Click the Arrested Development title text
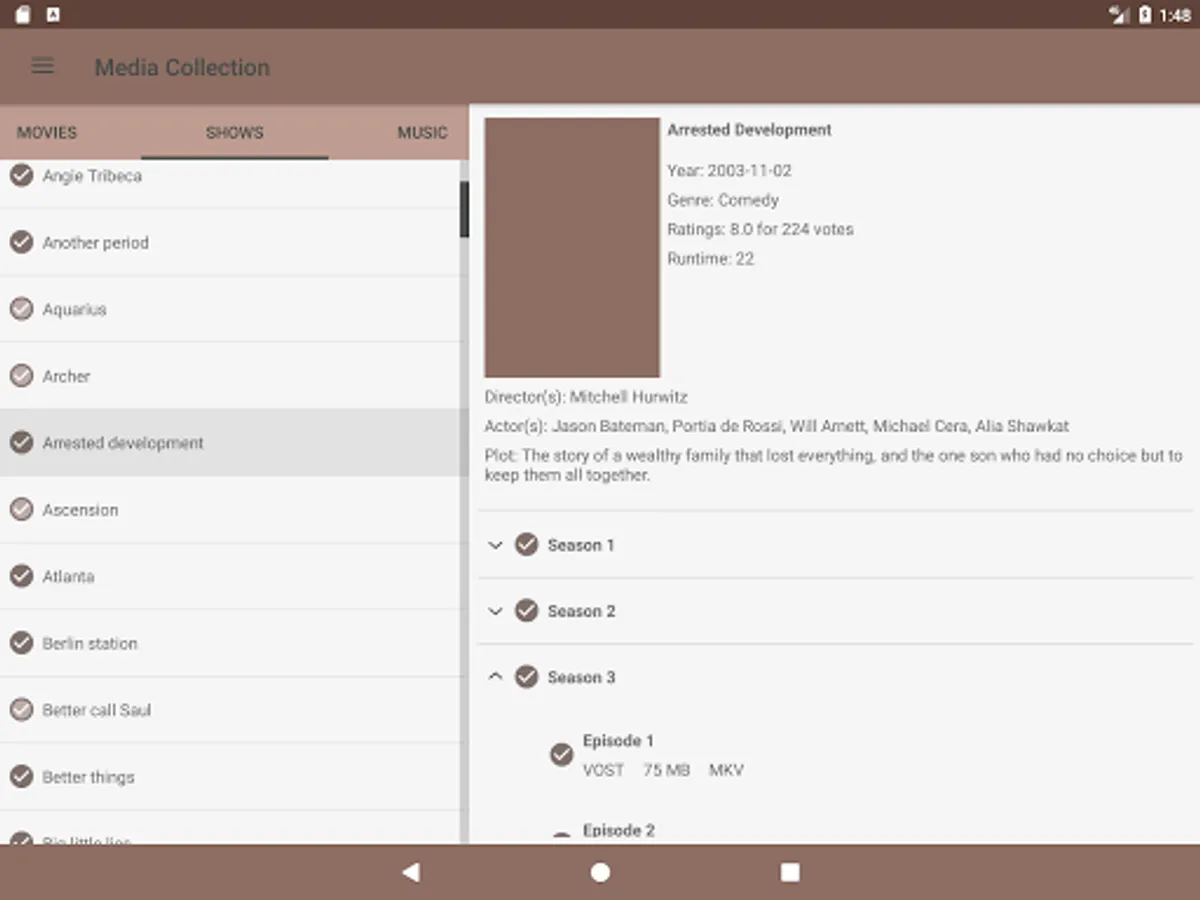 pyautogui.click(x=749, y=130)
